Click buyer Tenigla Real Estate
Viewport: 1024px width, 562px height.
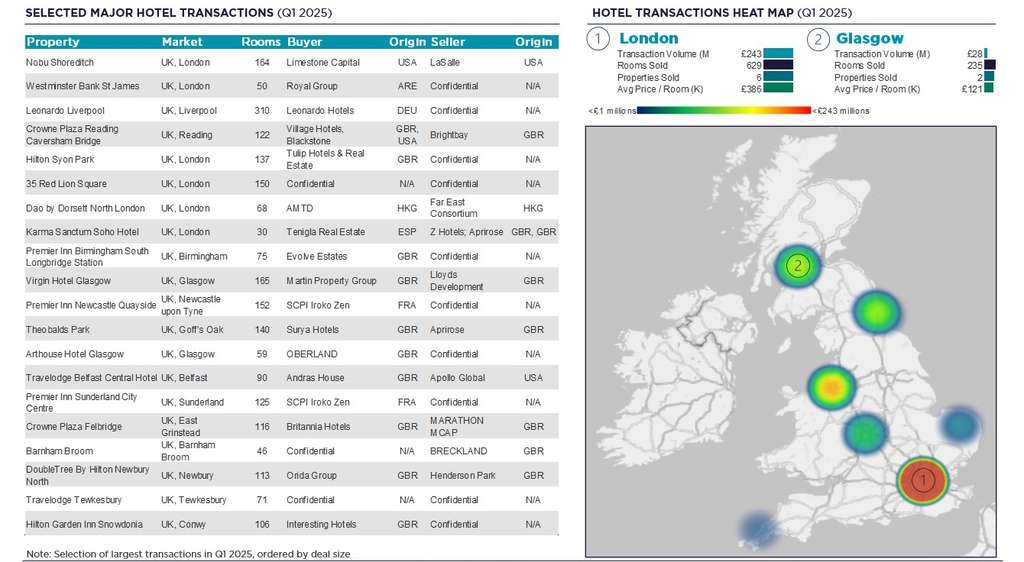point(326,232)
